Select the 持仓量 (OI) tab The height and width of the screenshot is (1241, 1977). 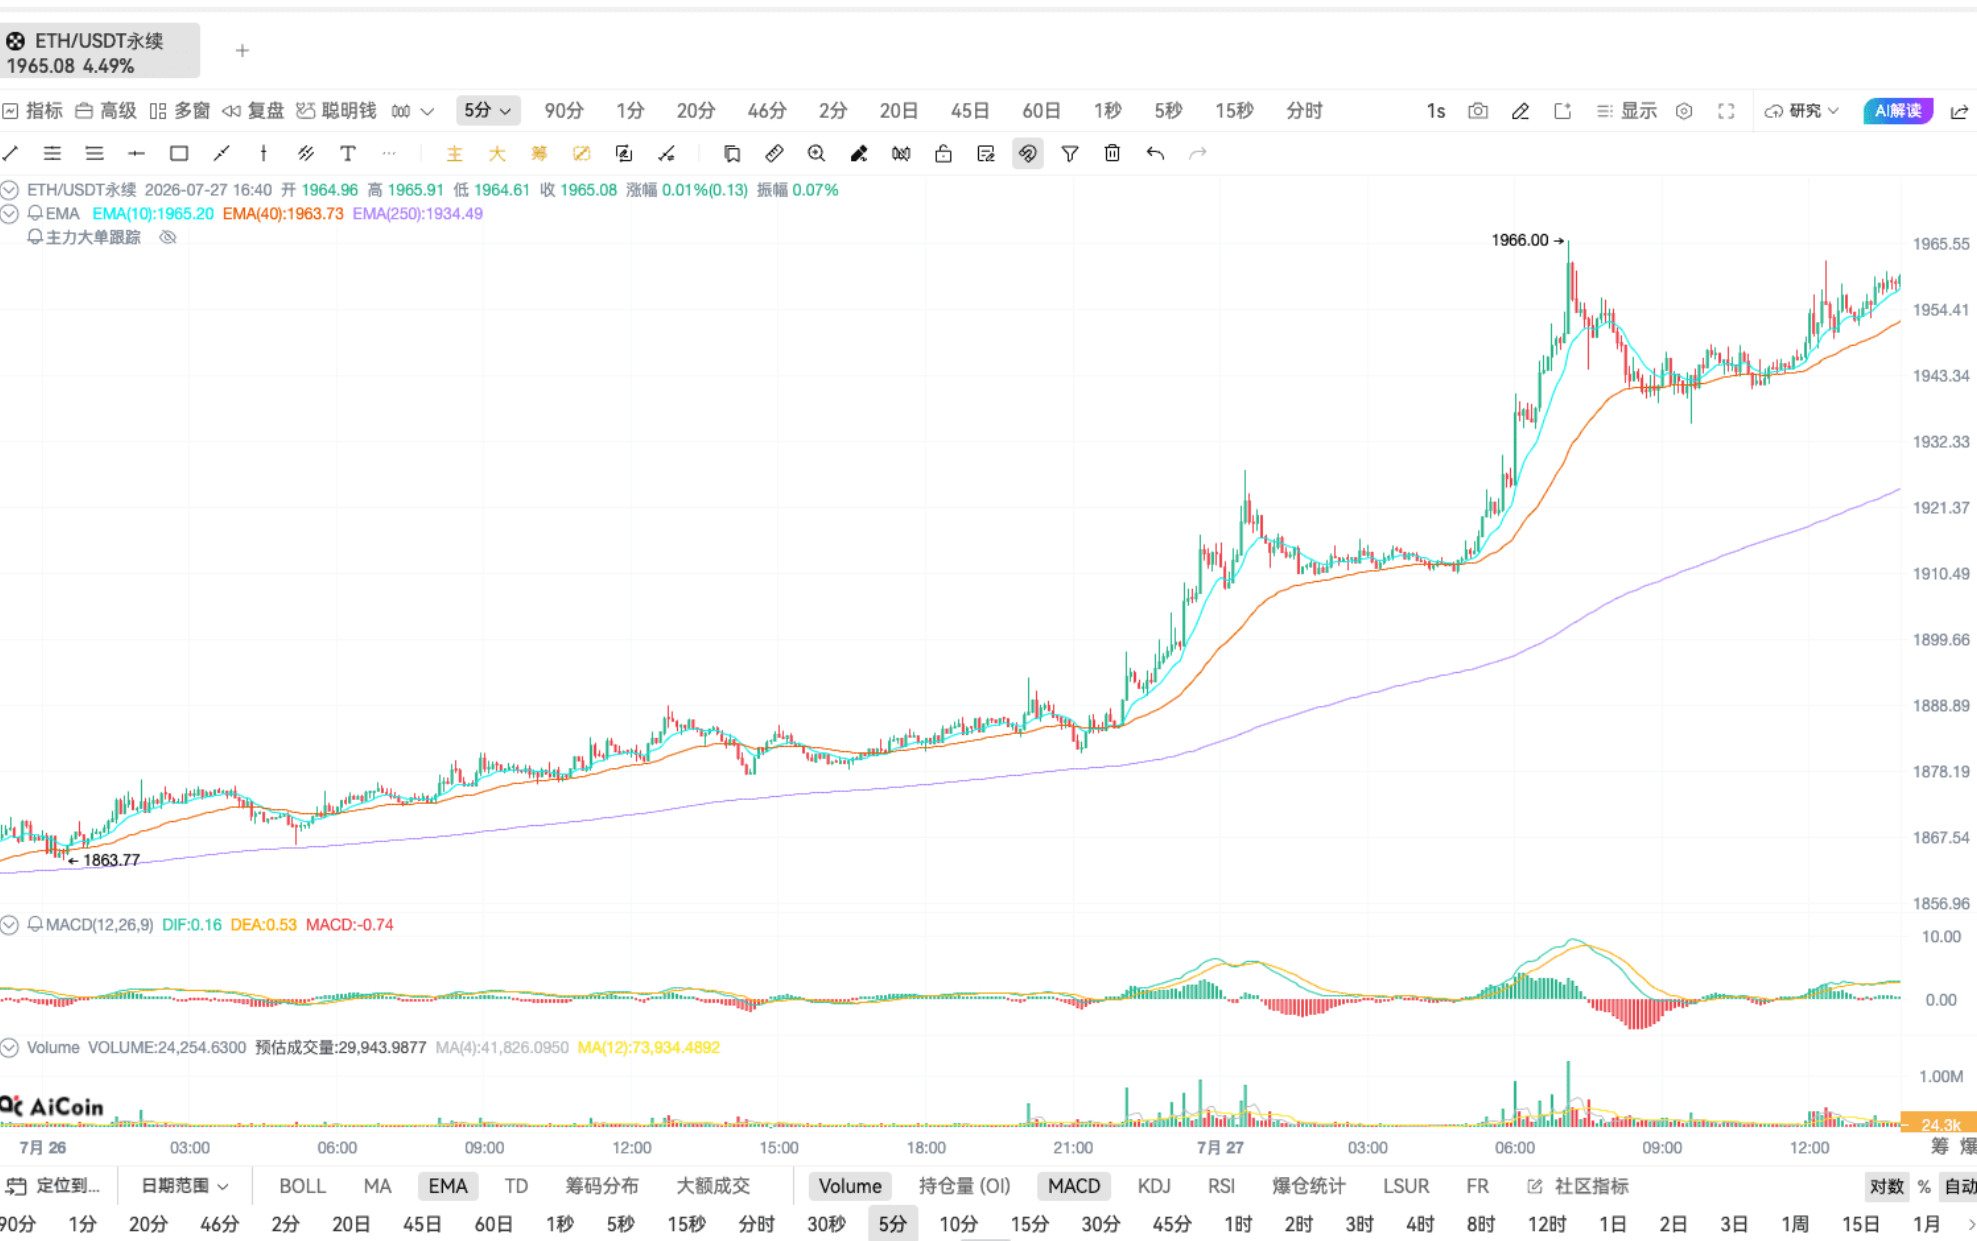click(x=964, y=1186)
